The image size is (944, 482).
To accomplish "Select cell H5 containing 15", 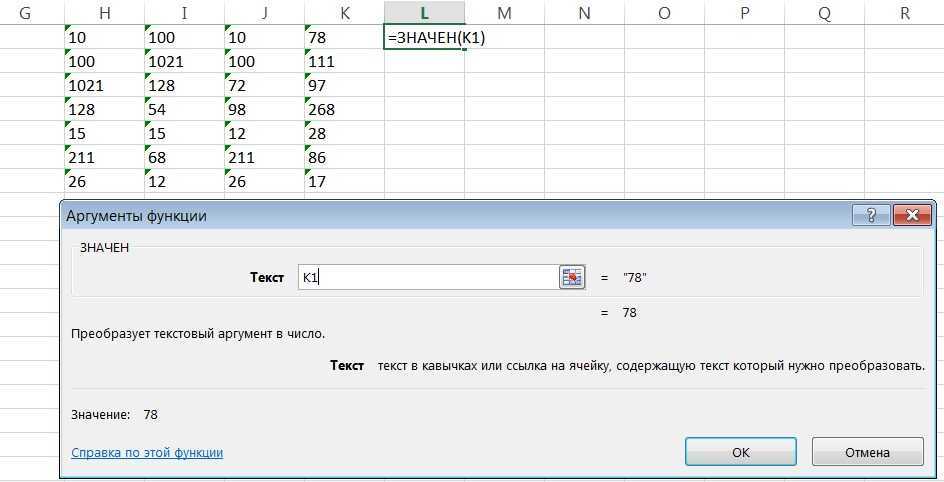I will pyautogui.click(x=104, y=134).
